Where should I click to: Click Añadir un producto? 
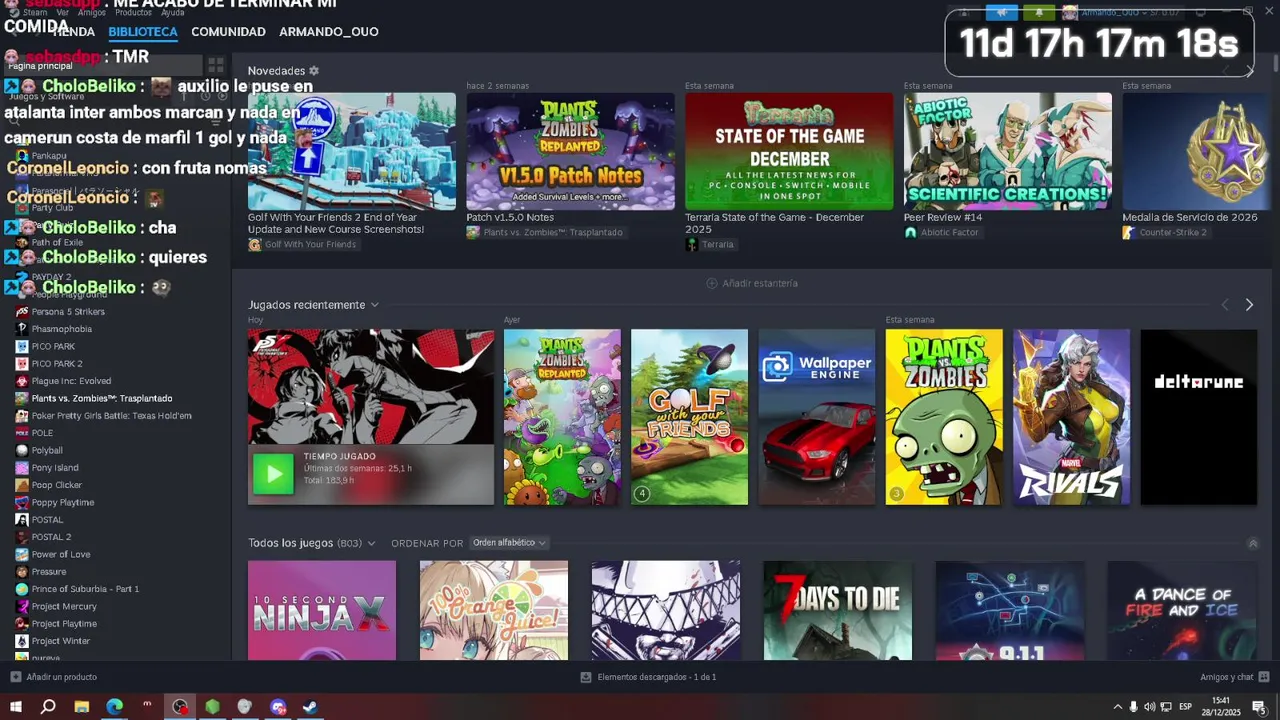(62, 677)
